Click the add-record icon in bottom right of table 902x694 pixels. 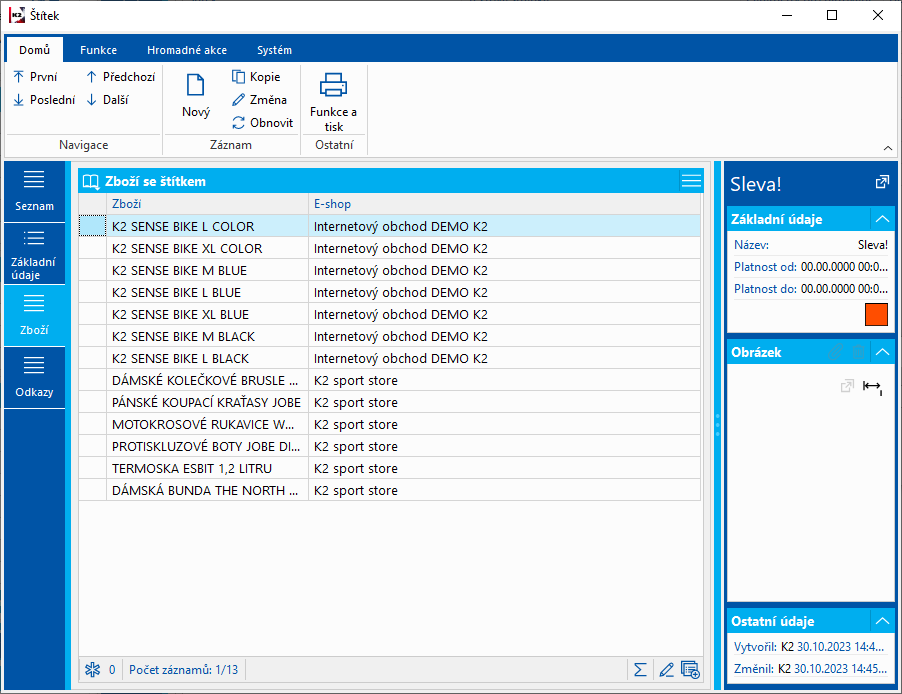[x=690, y=669]
